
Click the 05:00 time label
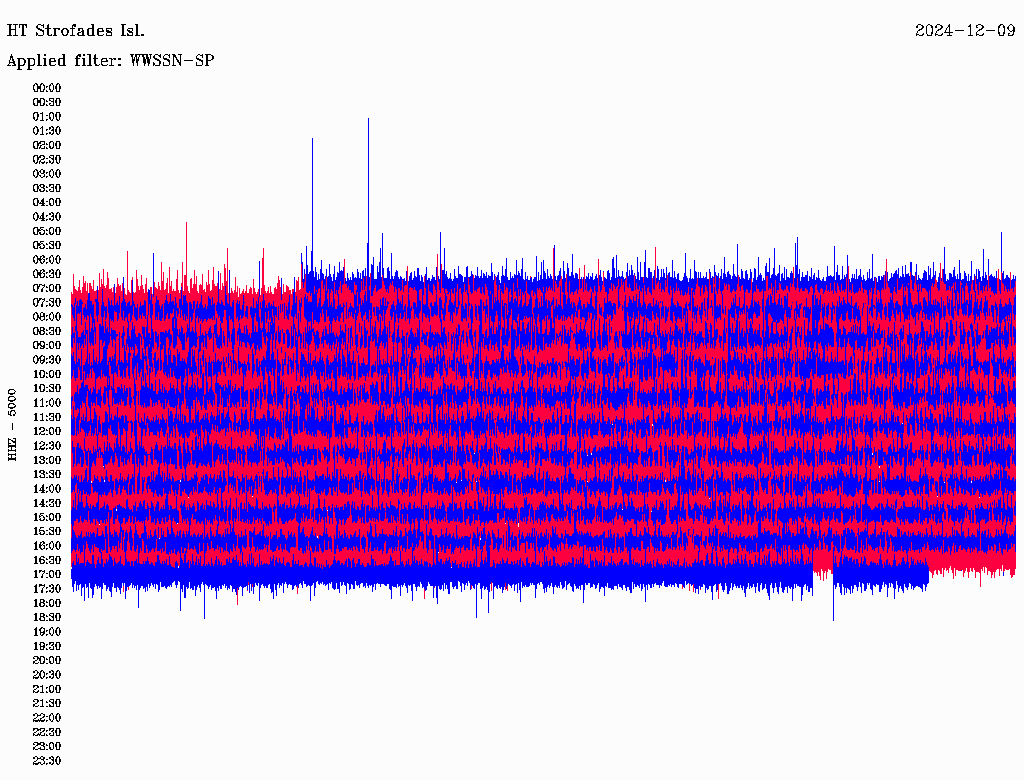tap(47, 231)
